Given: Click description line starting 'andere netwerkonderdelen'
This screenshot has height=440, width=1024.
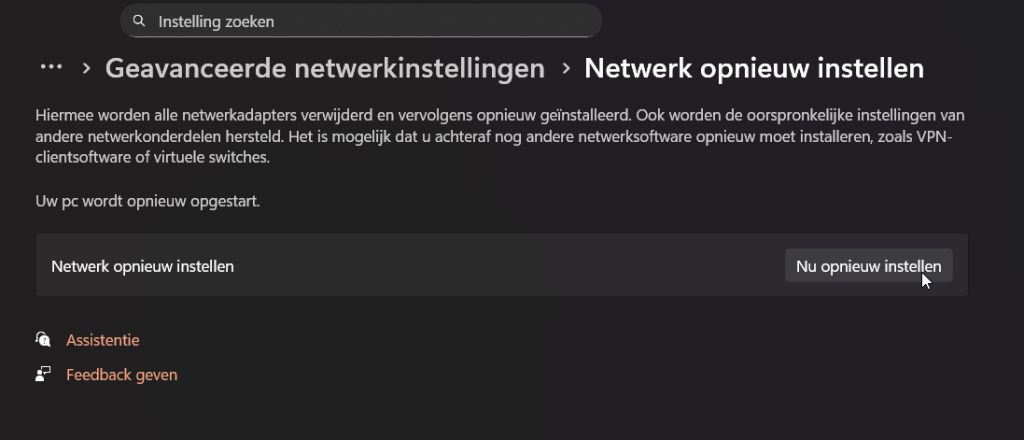Looking at the screenshot, I should (x=300, y=137).
